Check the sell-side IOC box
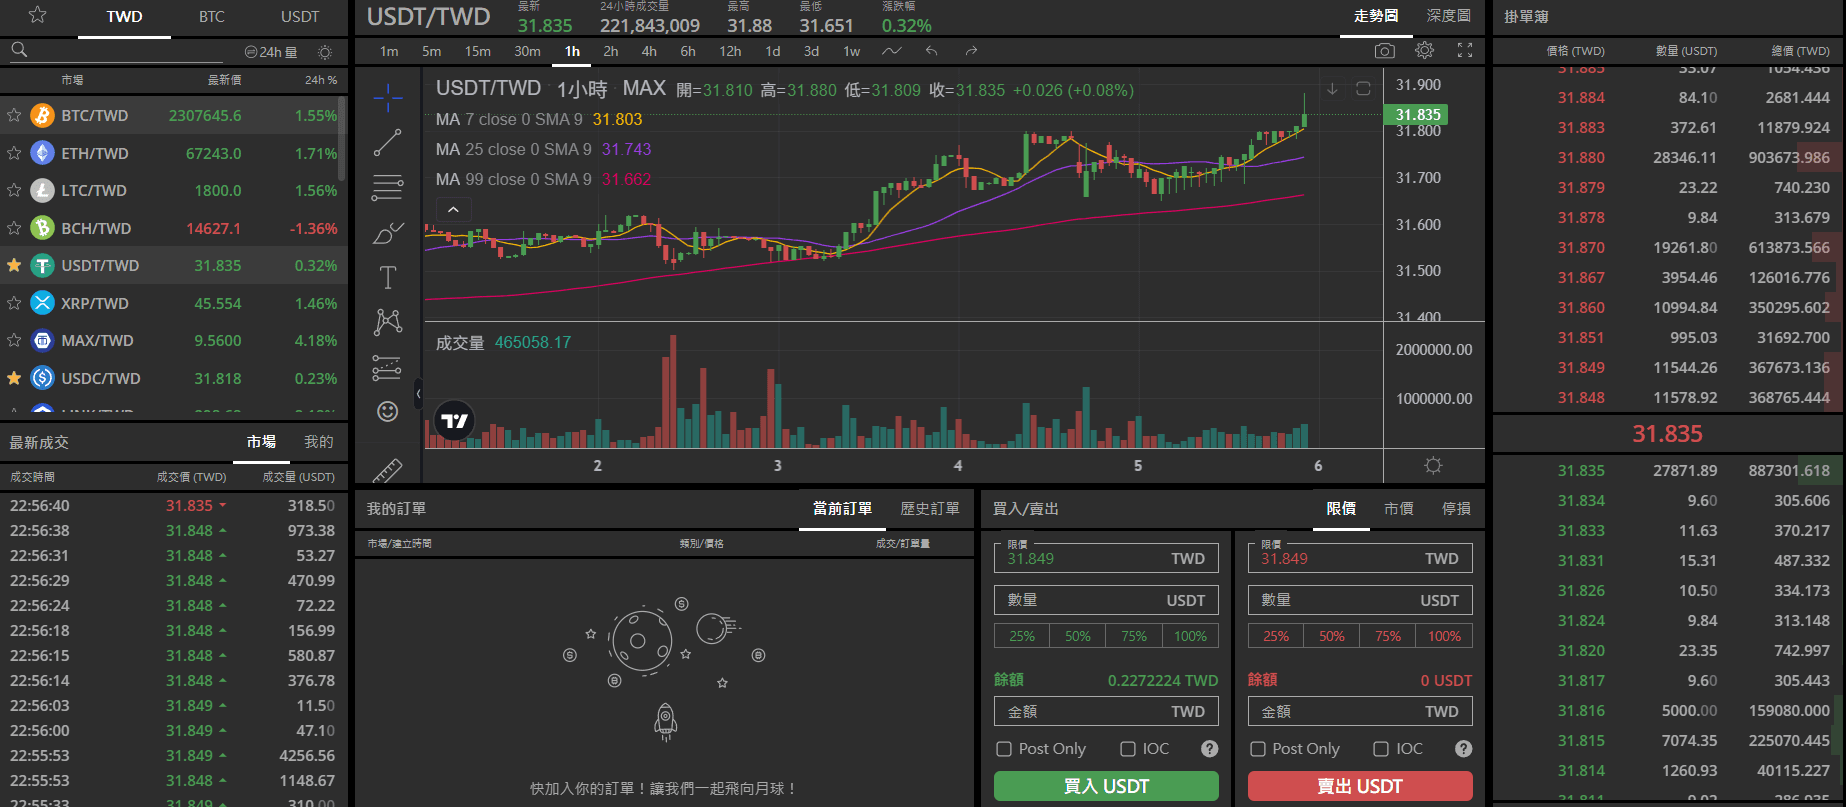The width and height of the screenshot is (1846, 807). click(1381, 749)
